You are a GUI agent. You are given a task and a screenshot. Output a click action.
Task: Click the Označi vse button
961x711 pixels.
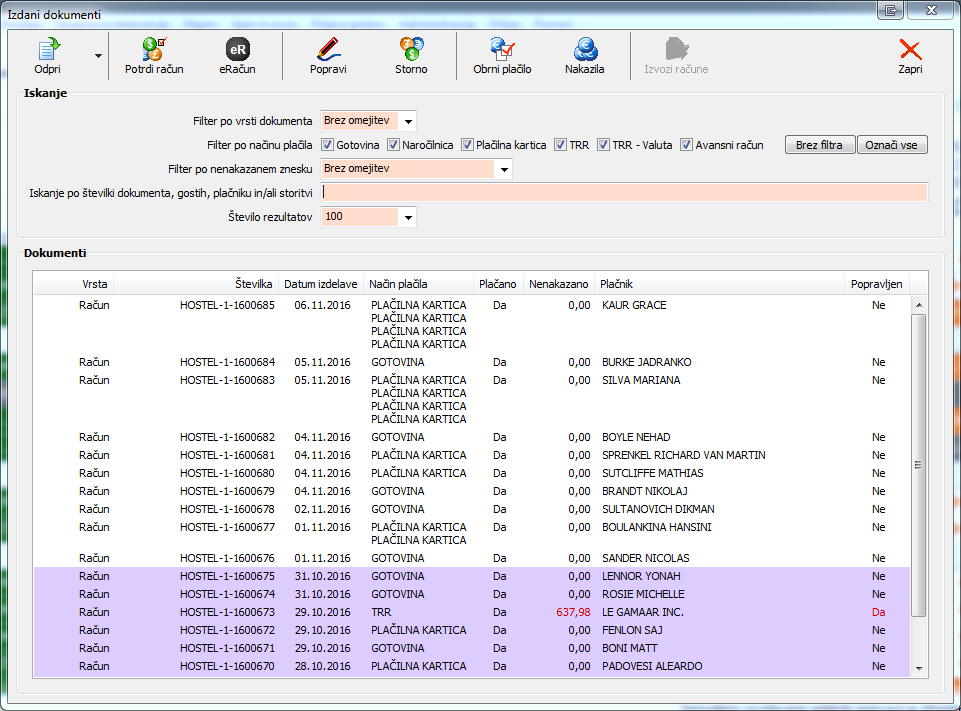pos(892,145)
